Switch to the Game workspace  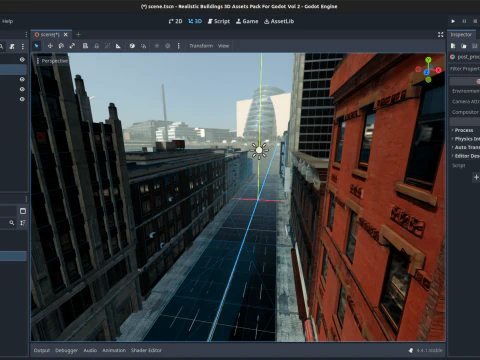[247, 21]
